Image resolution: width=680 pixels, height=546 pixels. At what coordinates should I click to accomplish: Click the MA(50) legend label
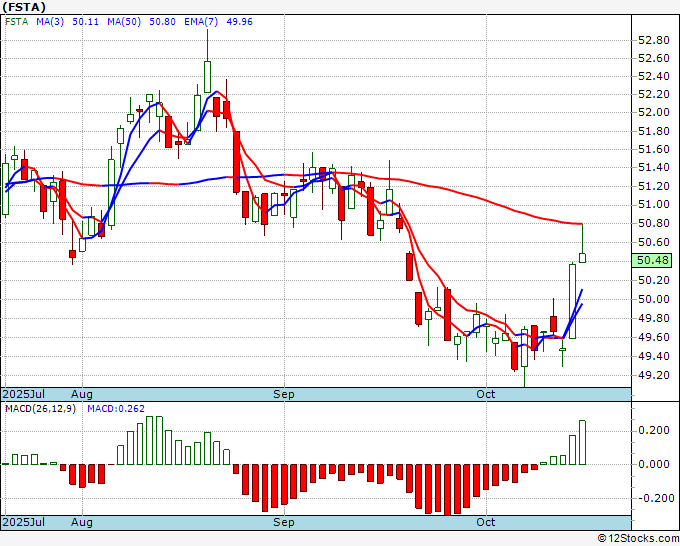point(124,22)
